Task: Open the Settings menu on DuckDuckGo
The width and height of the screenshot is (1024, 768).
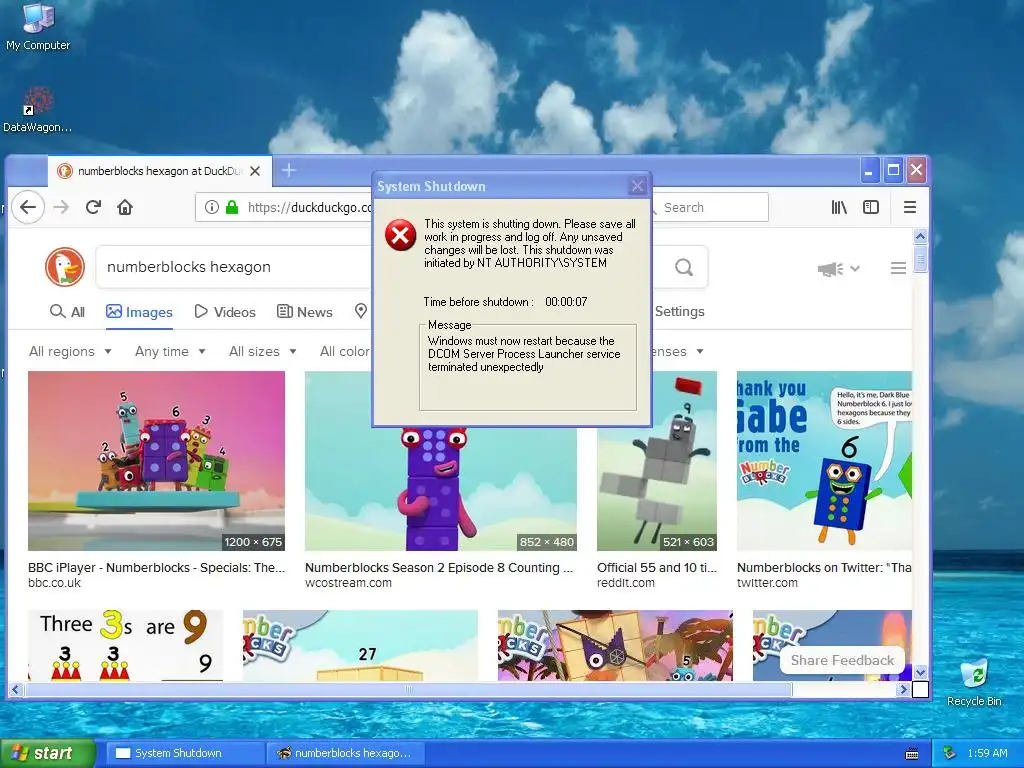Action: coord(679,312)
